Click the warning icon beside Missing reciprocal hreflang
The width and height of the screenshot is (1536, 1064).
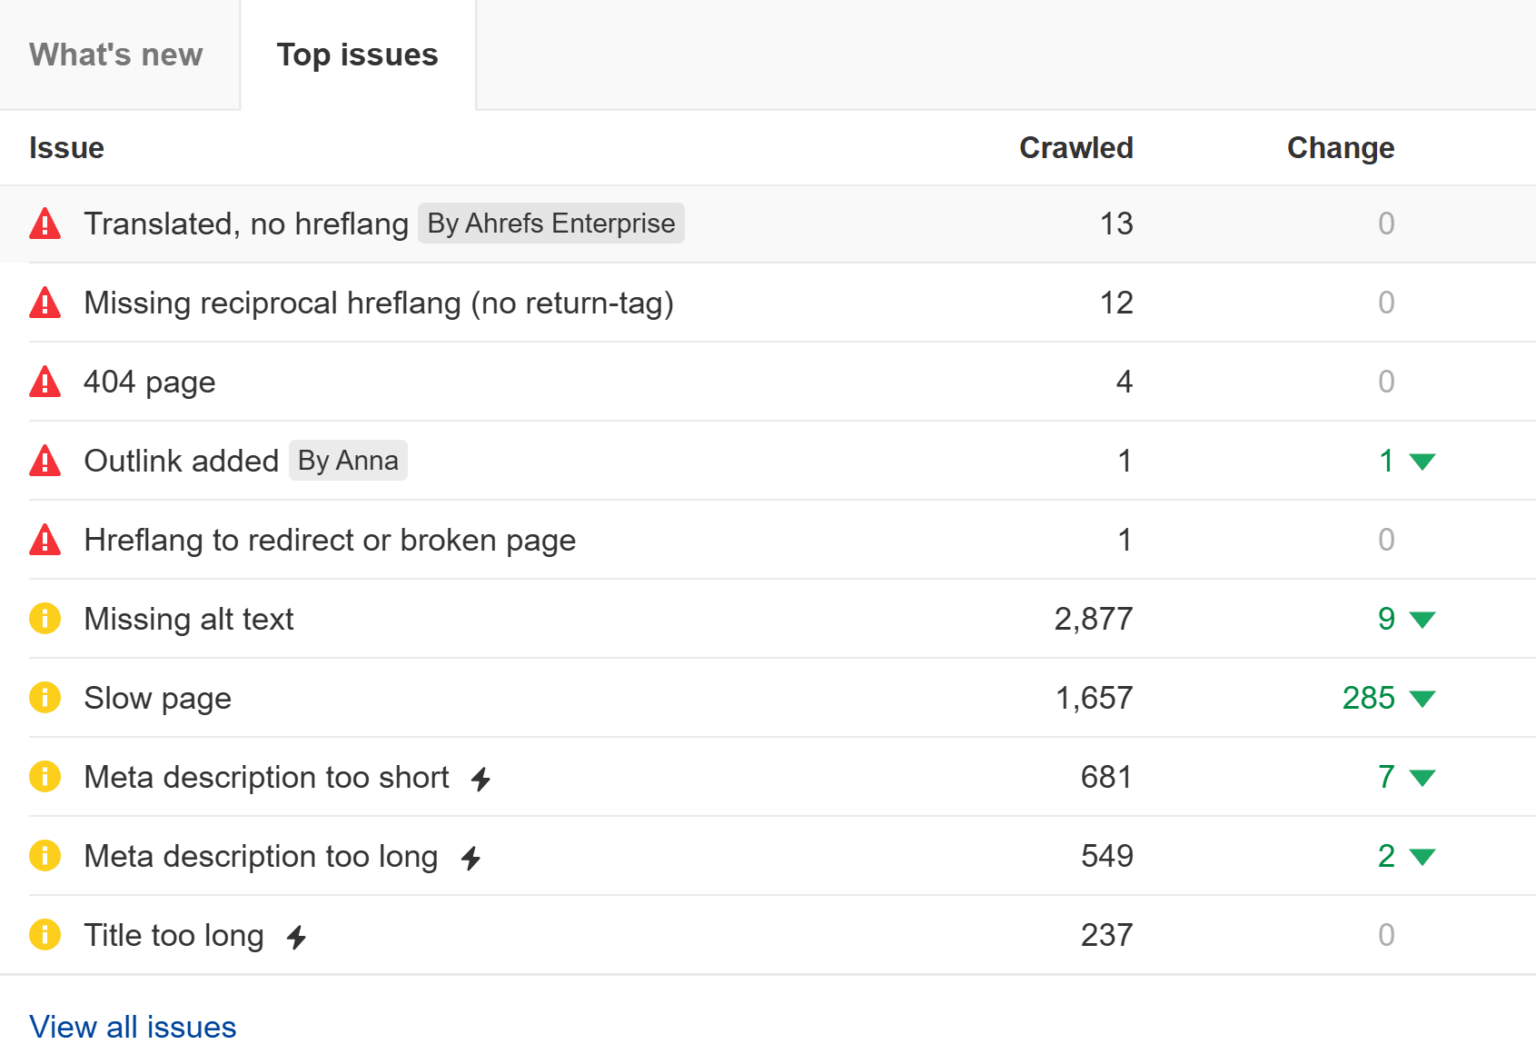(x=45, y=302)
